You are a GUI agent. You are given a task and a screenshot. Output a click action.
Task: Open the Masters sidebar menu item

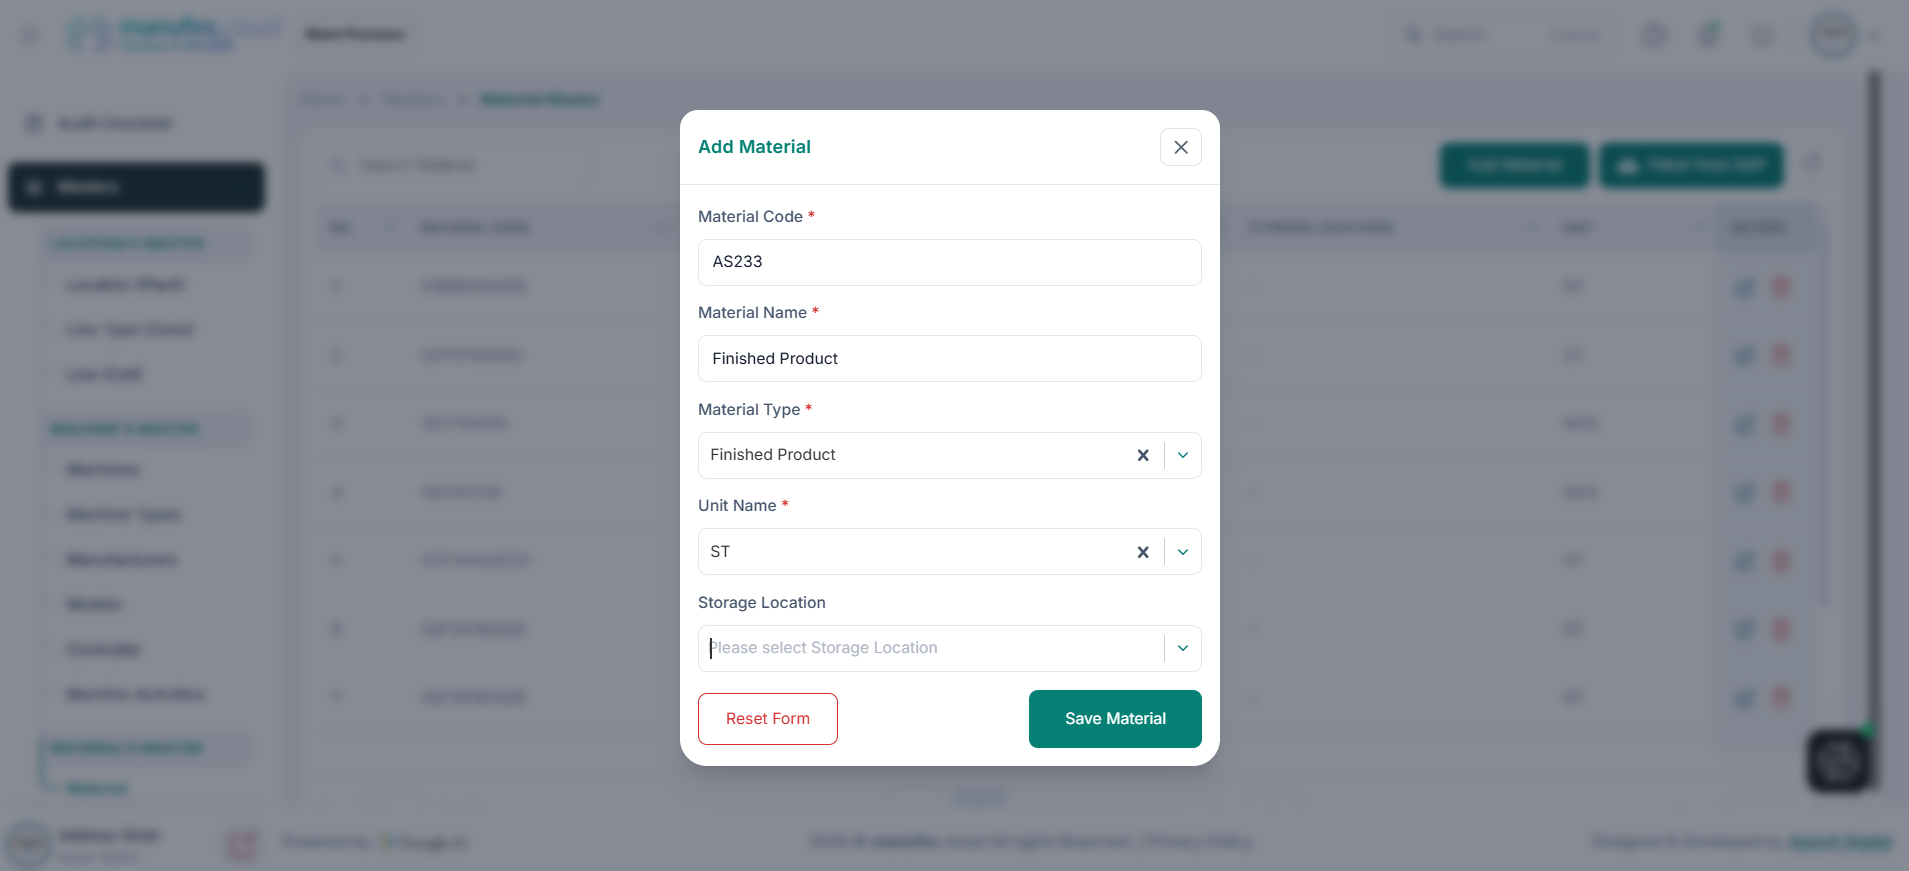coord(136,187)
